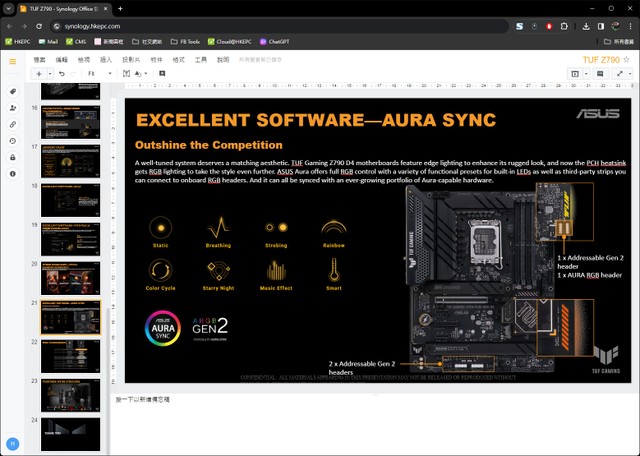Select slide 22 thumbnail
This screenshot has height=456, width=640.
pyautogui.click(x=70, y=356)
